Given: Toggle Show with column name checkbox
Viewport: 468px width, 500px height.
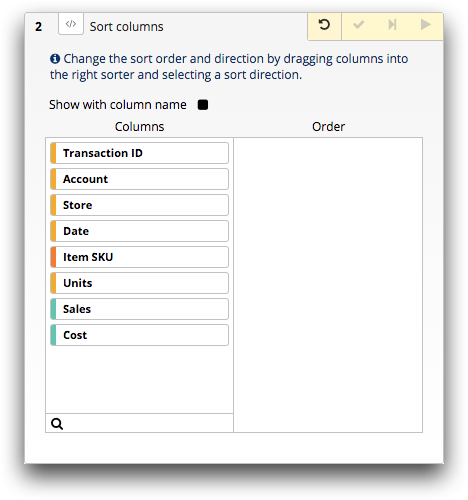Looking at the screenshot, I should click(203, 105).
